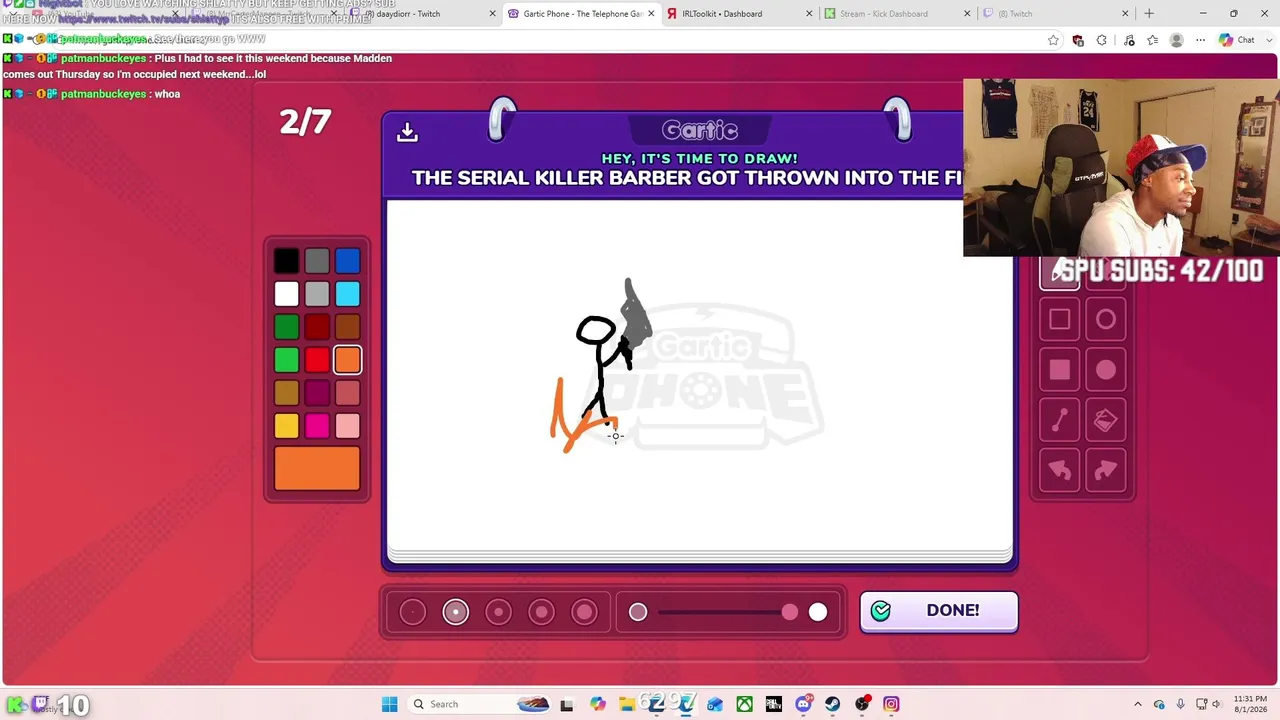Pick the dark green color swatch
The height and width of the screenshot is (720, 1280).
click(x=286, y=327)
